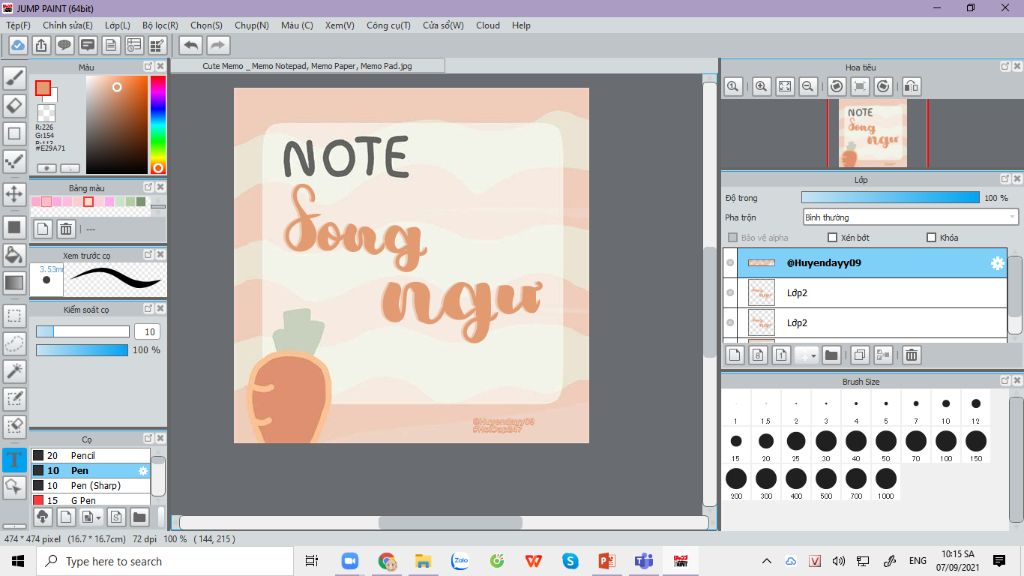Click the Redo arrow in the toolbar
The image size is (1024, 576).
click(218, 45)
